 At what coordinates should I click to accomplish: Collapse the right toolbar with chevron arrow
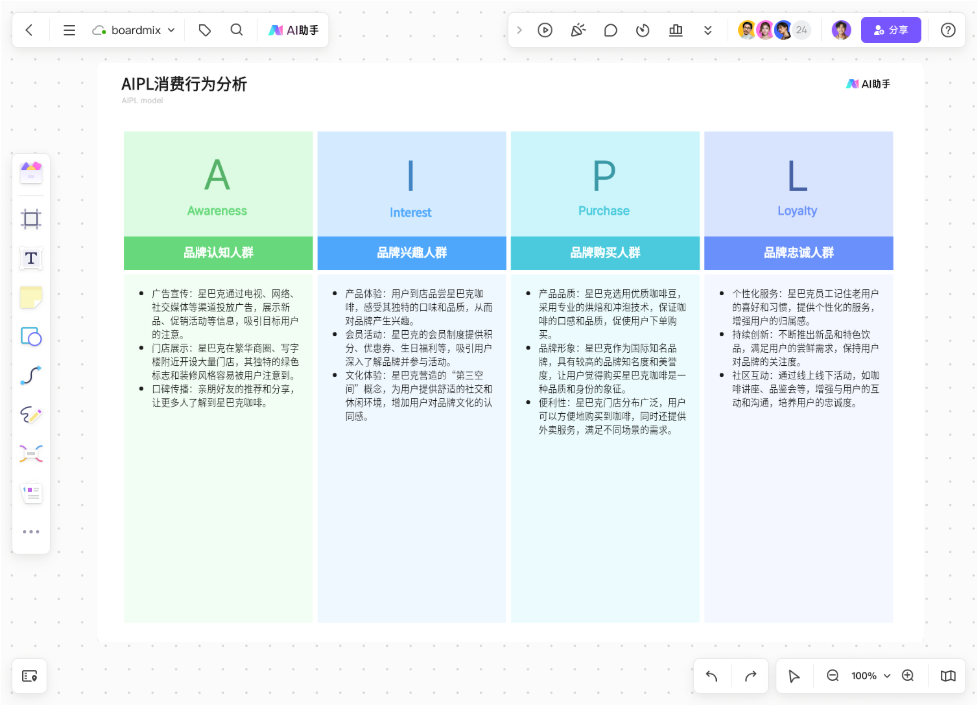coord(519,30)
